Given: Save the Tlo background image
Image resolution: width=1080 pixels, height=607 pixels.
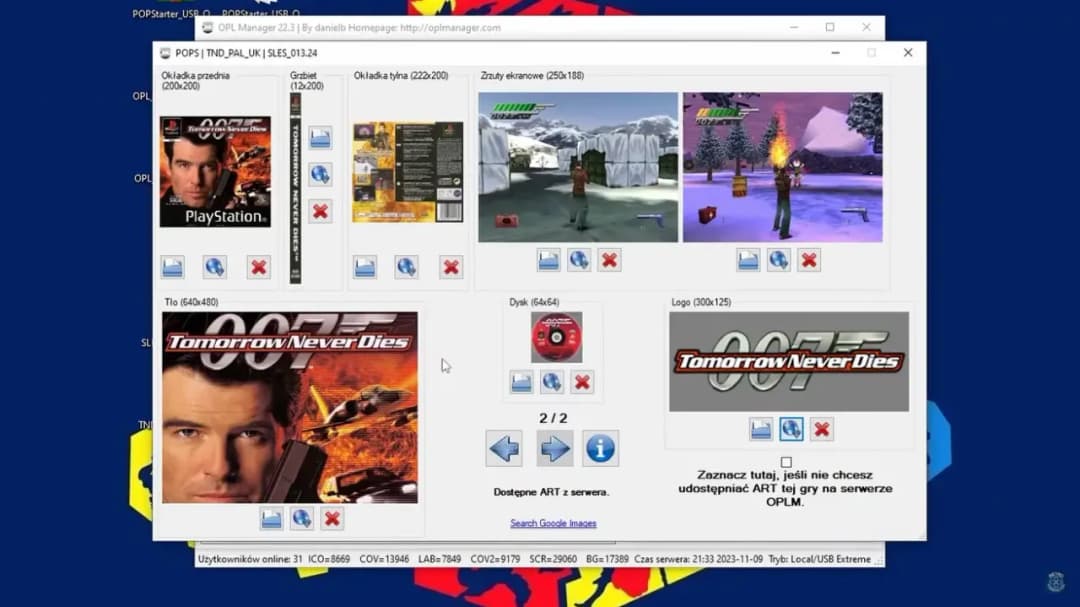Looking at the screenshot, I should tap(271, 518).
